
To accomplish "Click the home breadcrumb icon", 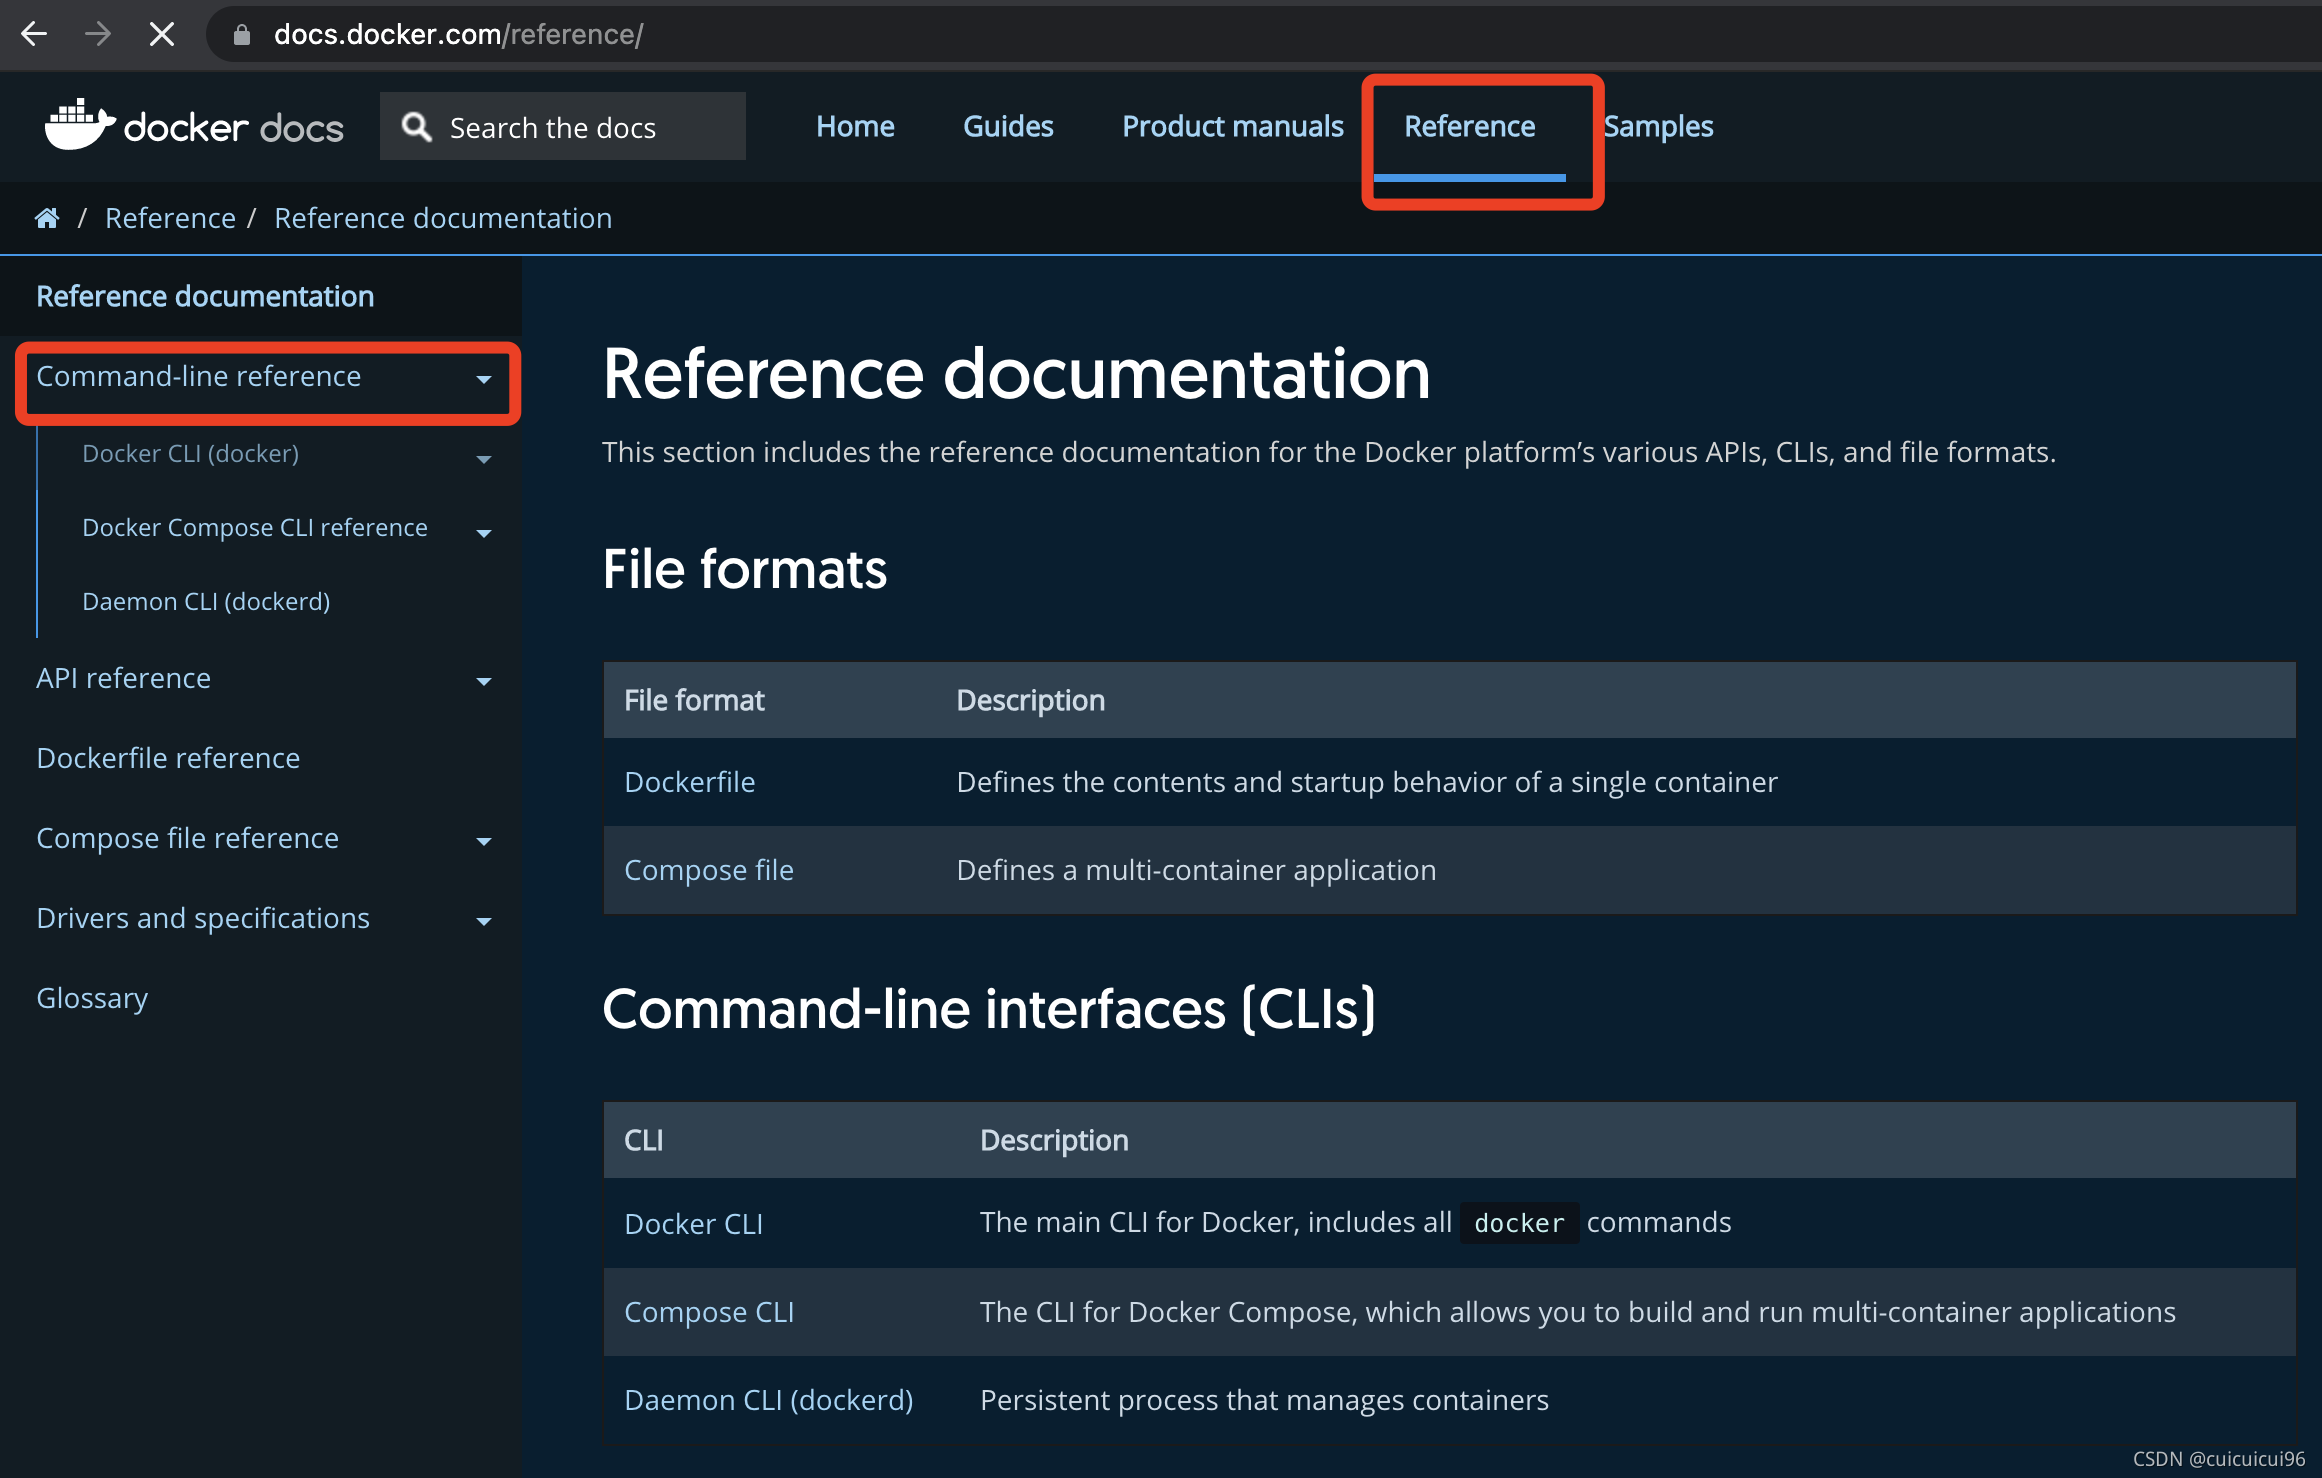I will [47, 218].
